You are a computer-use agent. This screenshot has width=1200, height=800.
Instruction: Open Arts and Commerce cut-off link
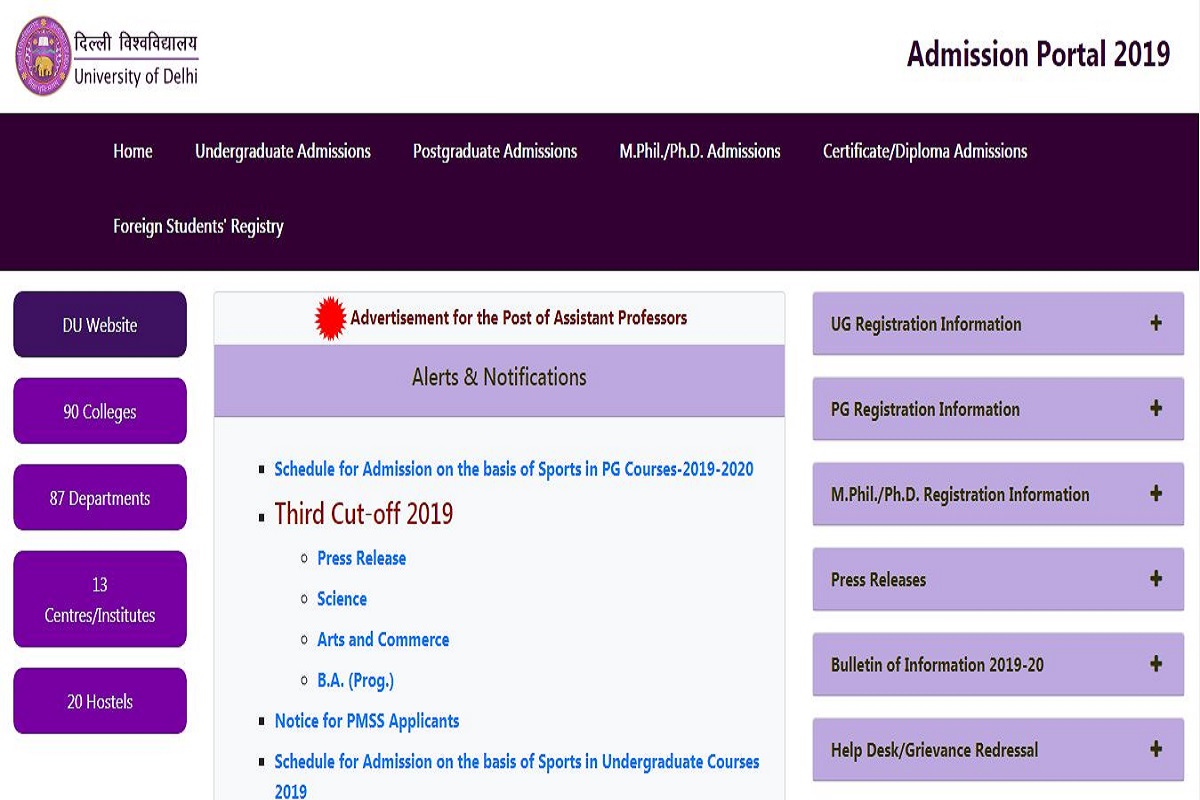tap(383, 640)
